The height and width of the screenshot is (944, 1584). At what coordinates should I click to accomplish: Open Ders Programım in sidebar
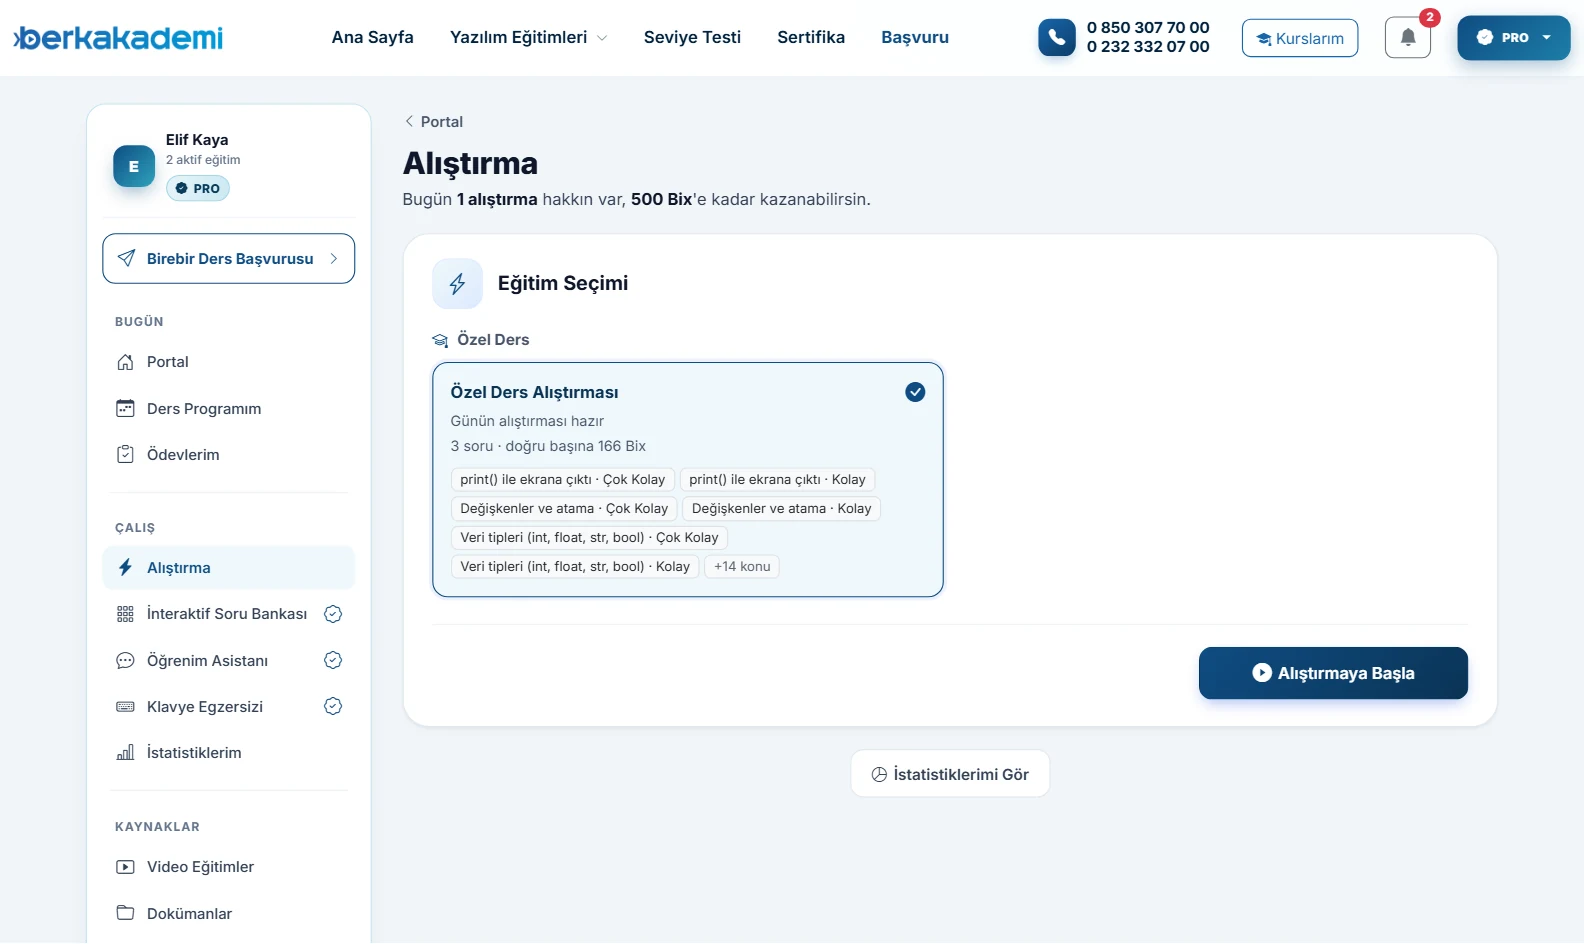coord(229,408)
